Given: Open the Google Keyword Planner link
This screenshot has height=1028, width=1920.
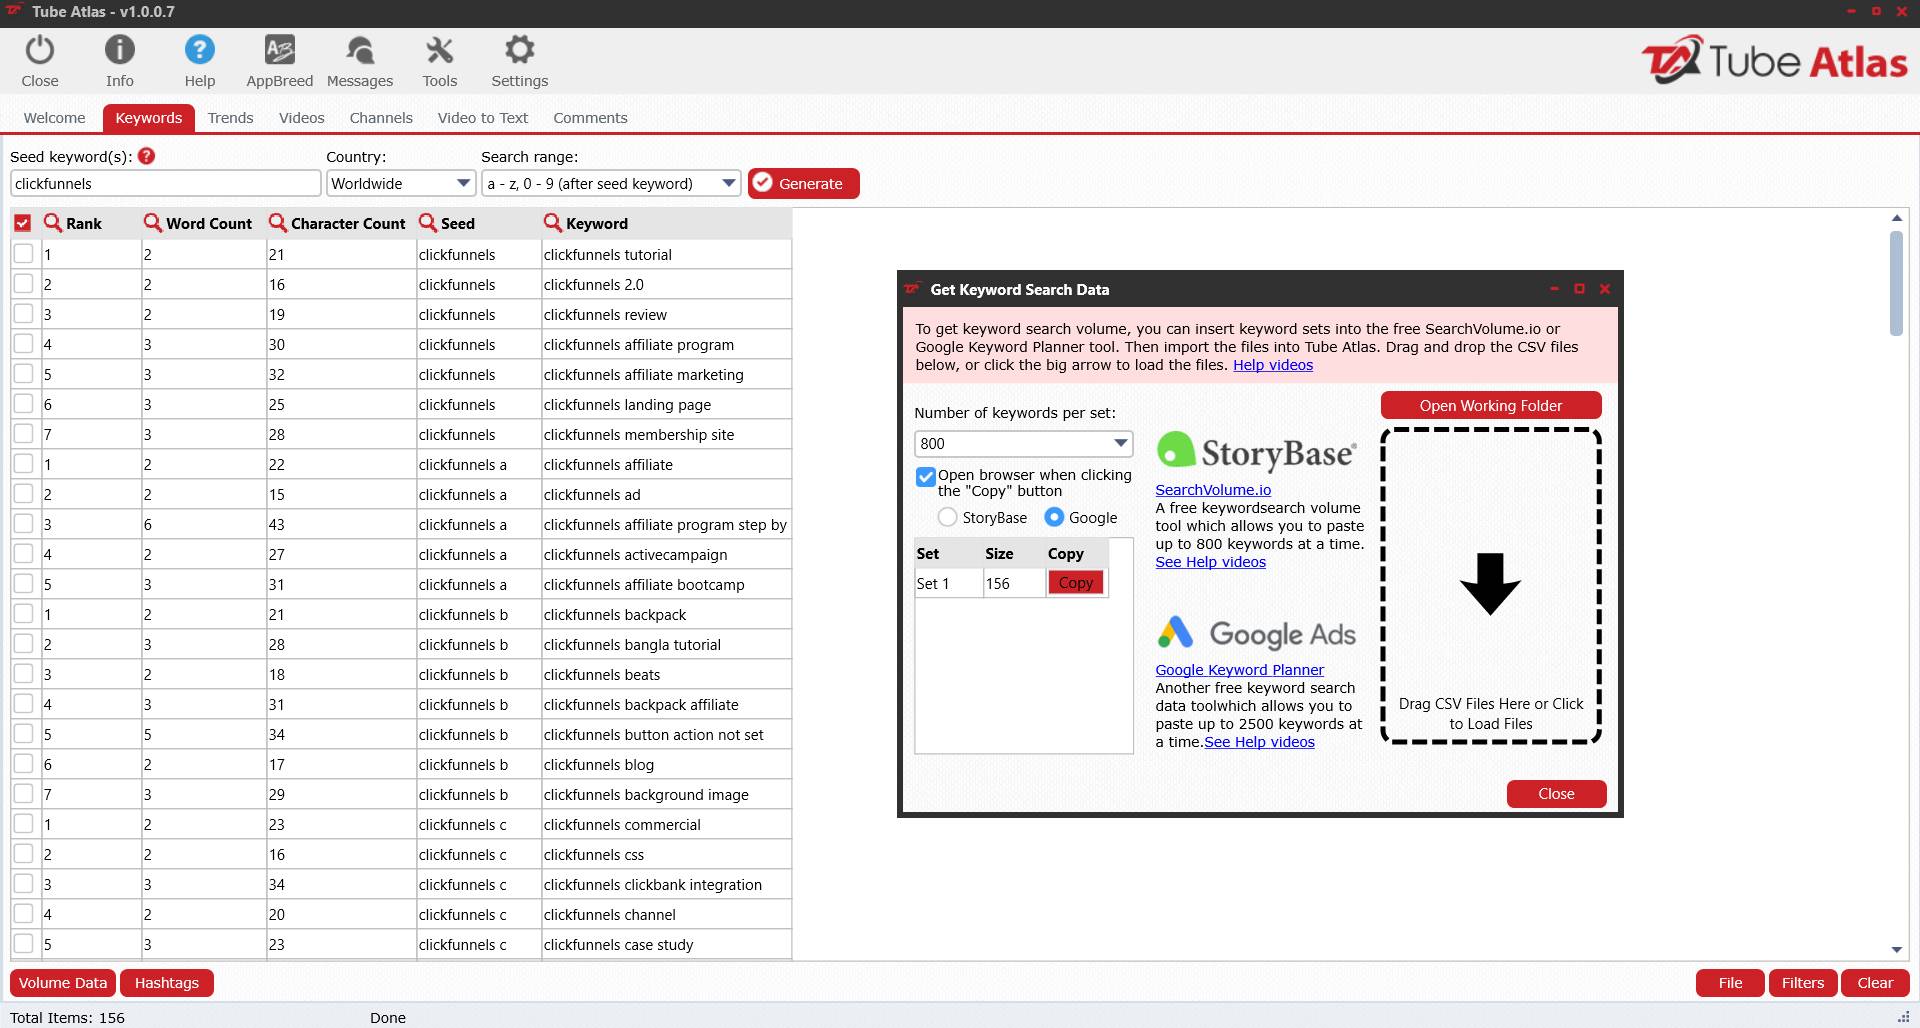Looking at the screenshot, I should coord(1239,670).
